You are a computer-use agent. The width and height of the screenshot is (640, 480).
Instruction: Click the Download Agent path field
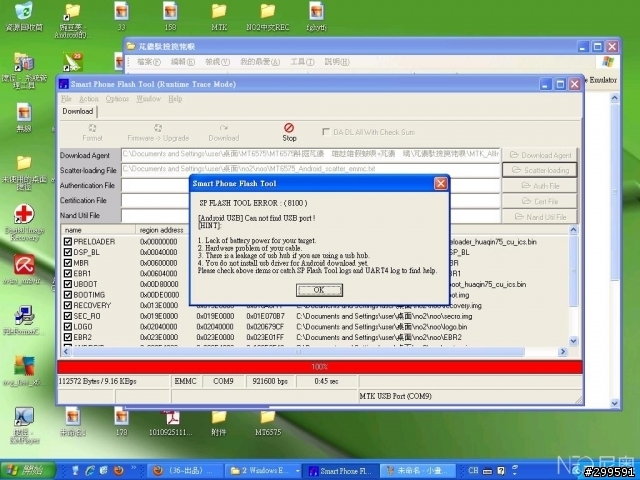coord(310,155)
